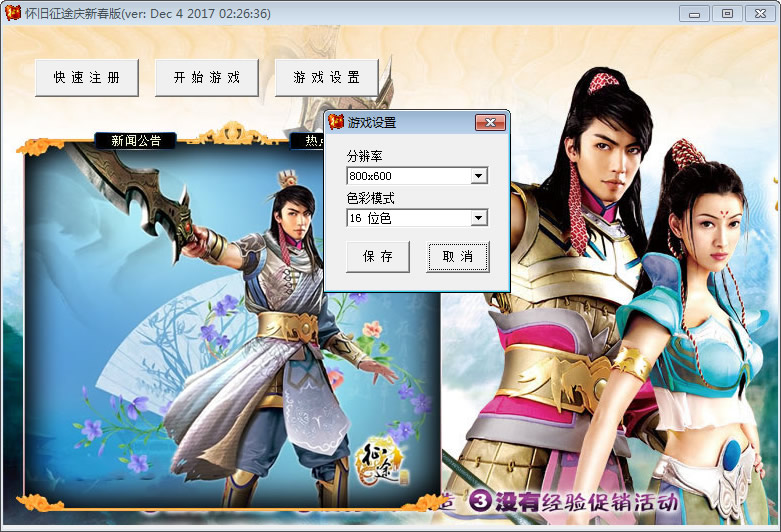
Task: Click the 开始游戏 button
Action: [x=207, y=78]
